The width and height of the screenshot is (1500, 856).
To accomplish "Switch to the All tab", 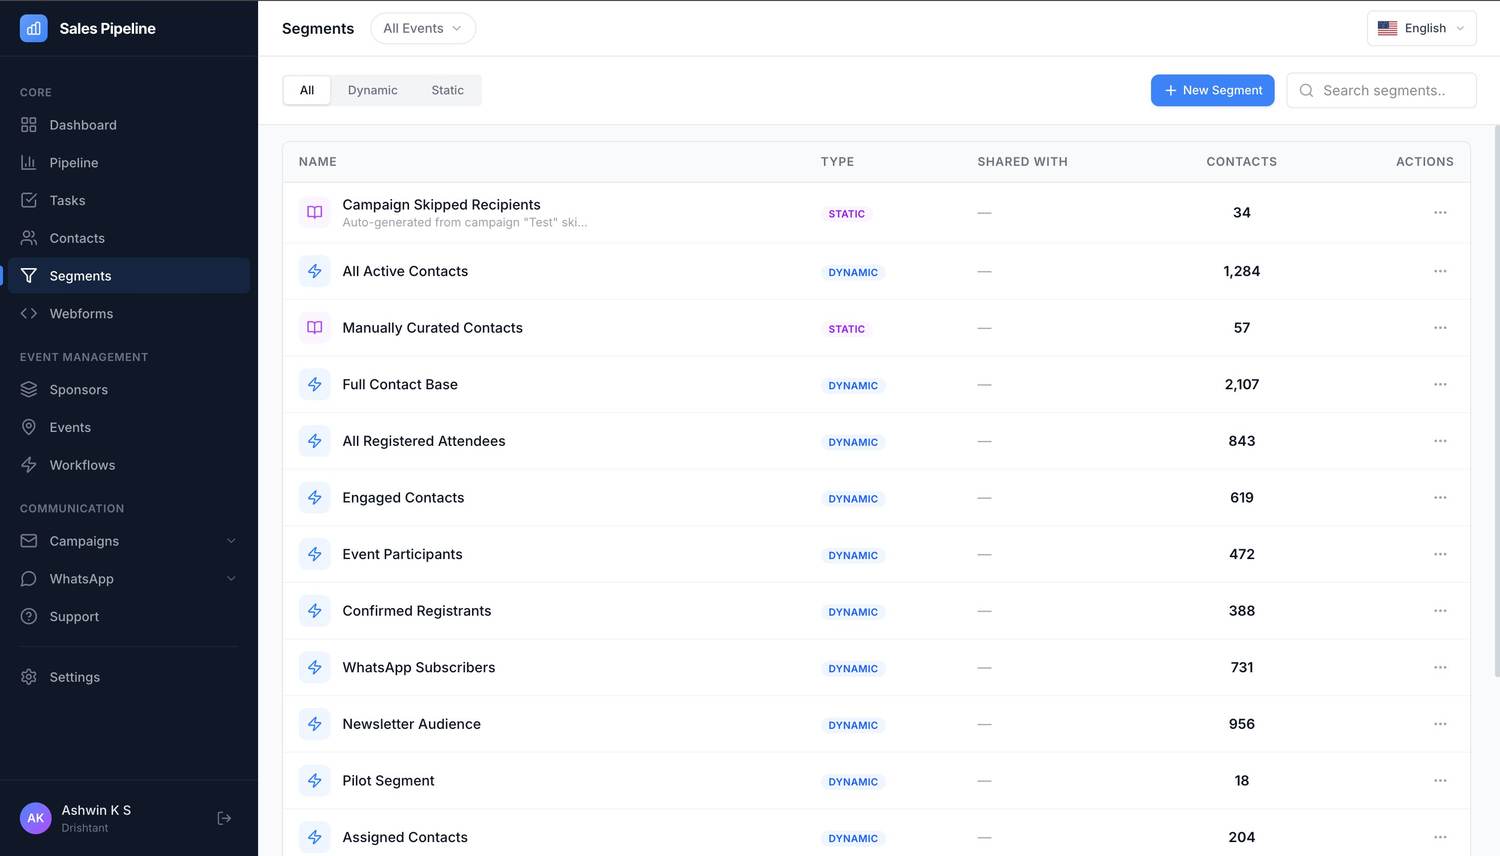I will [307, 90].
